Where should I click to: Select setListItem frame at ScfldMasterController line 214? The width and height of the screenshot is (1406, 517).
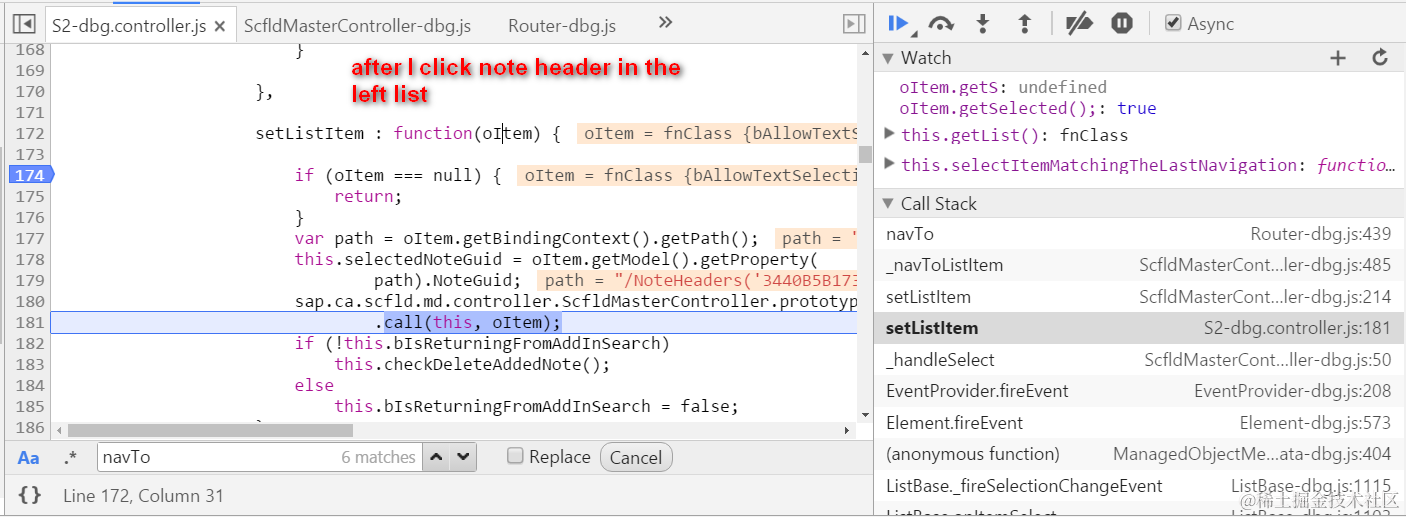click(1140, 297)
